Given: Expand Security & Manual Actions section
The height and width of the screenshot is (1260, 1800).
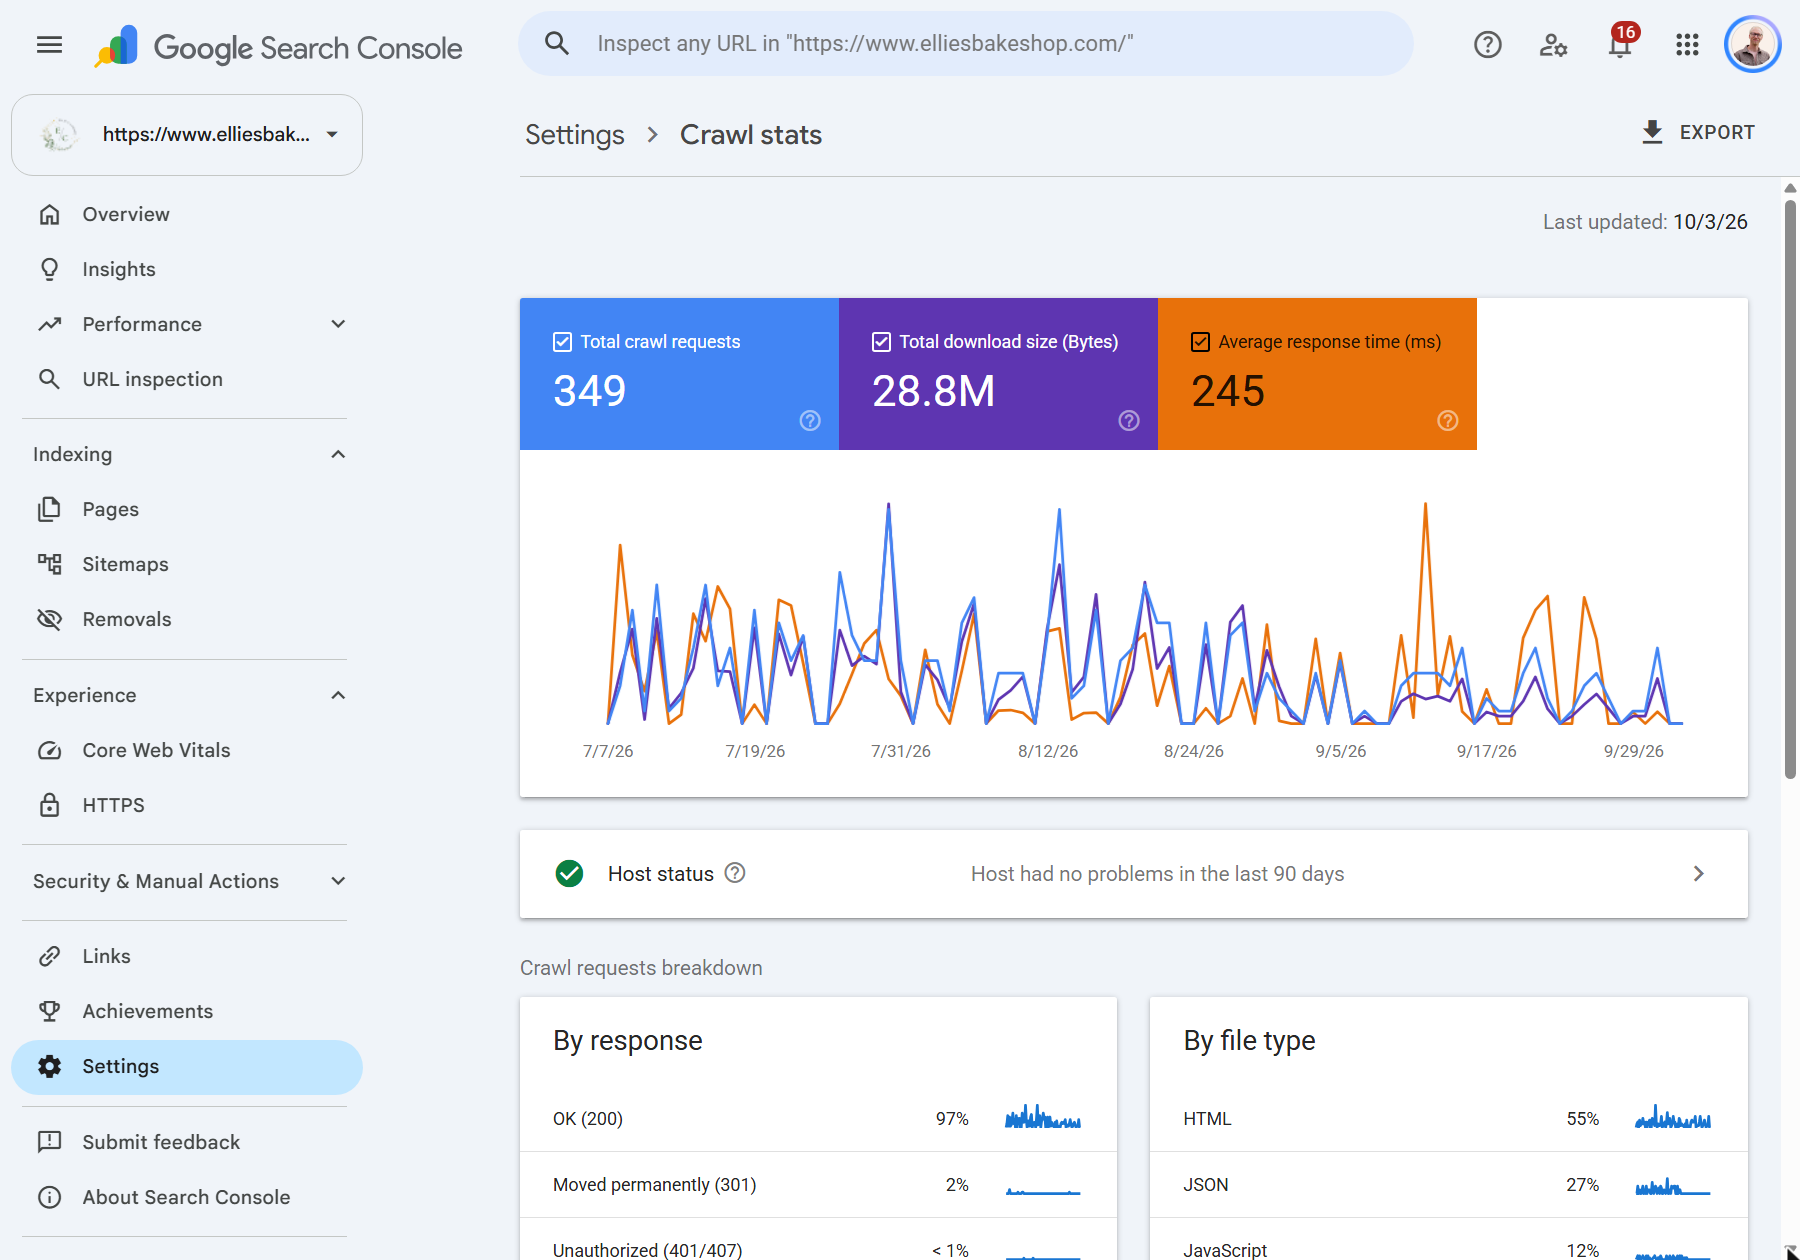Looking at the screenshot, I should tap(338, 881).
